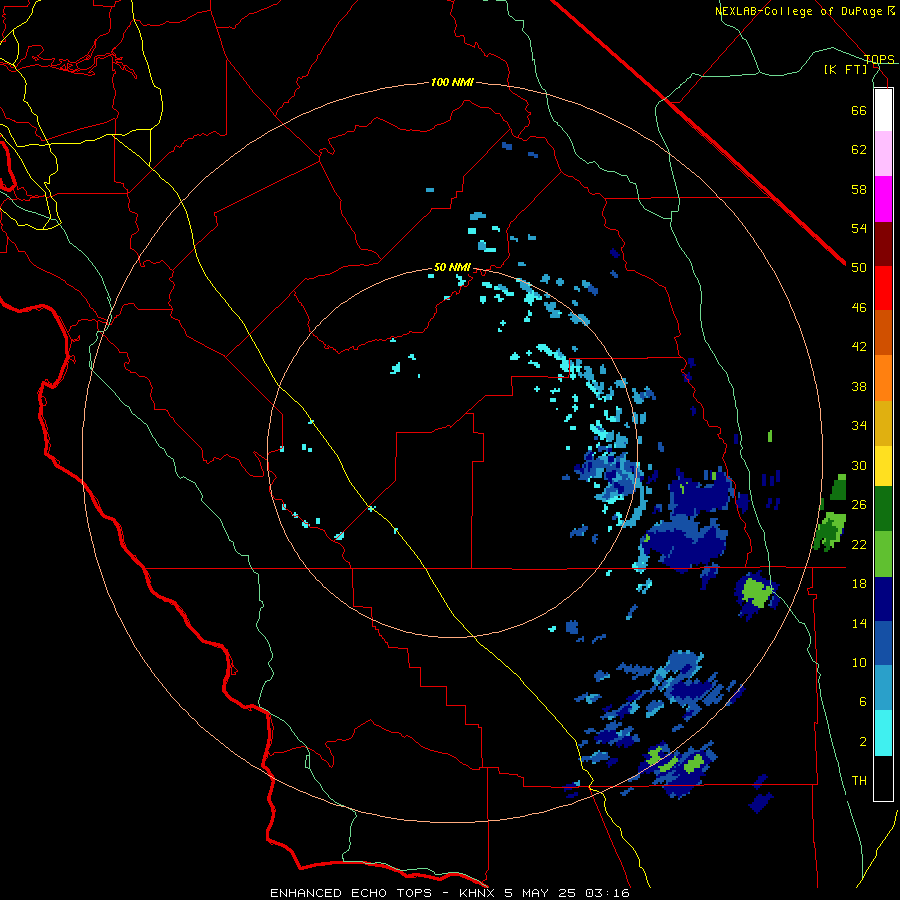
Task: Click the "18" legend value
Action: [x=859, y=584]
